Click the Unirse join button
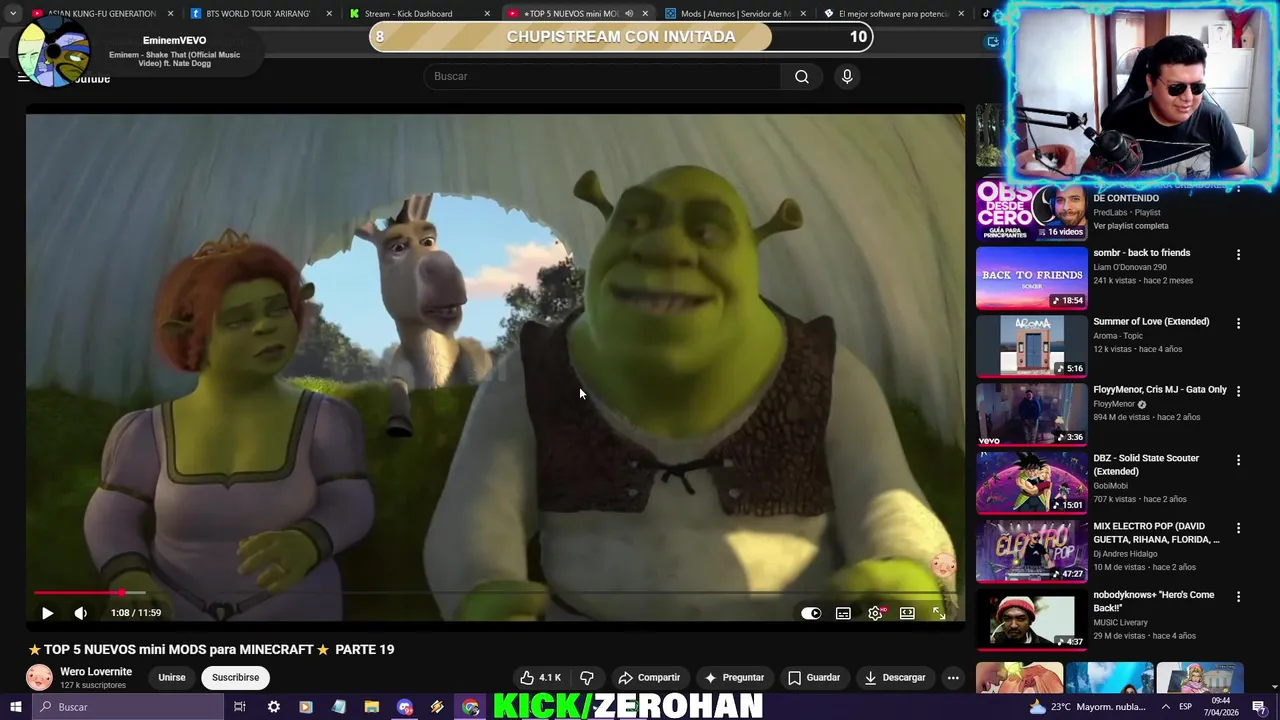1280x720 pixels. pyautogui.click(x=172, y=677)
